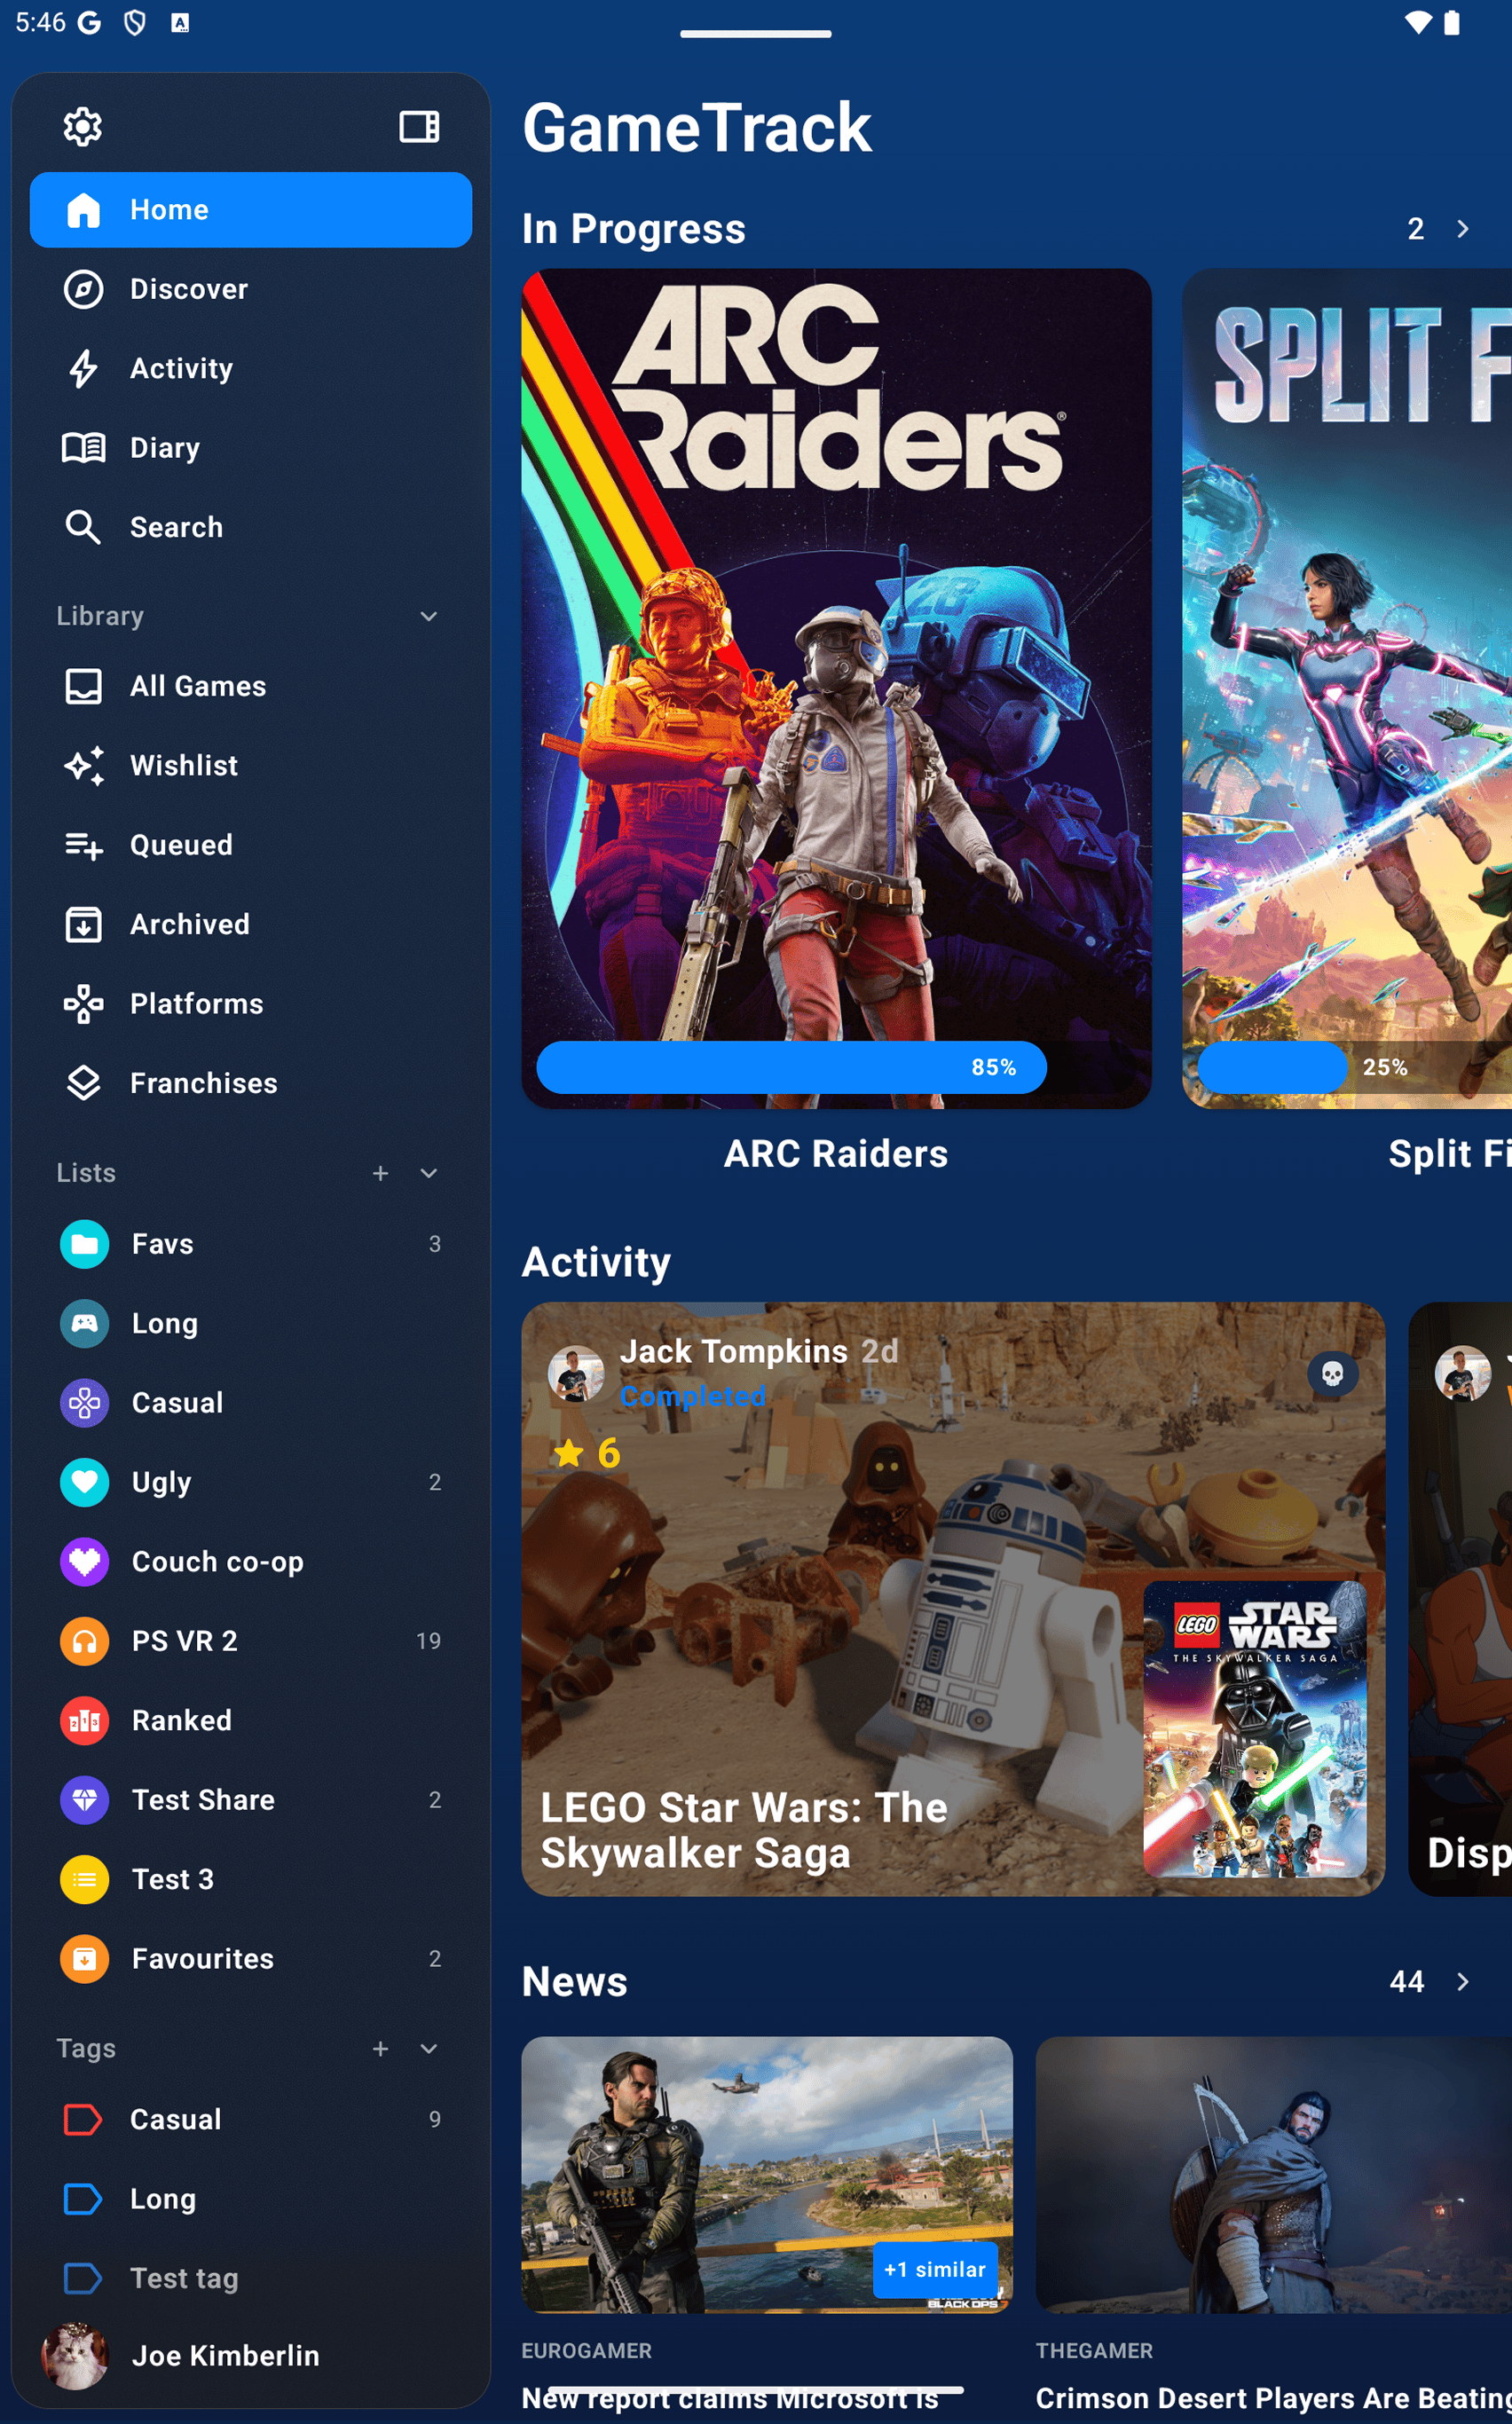Select the Test tag entry
The height and width of the screenshot is (2424, 1512).
coord(251,2278)
